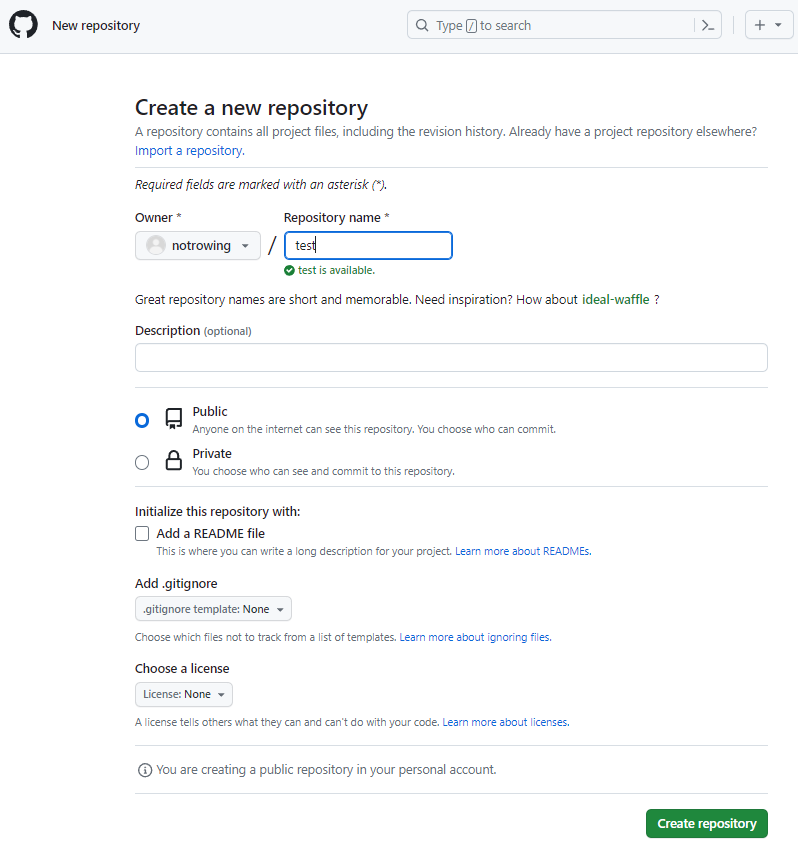Click the Public option label
The height and width of the screenshot is (855, 798).
(x=209, y=412)
